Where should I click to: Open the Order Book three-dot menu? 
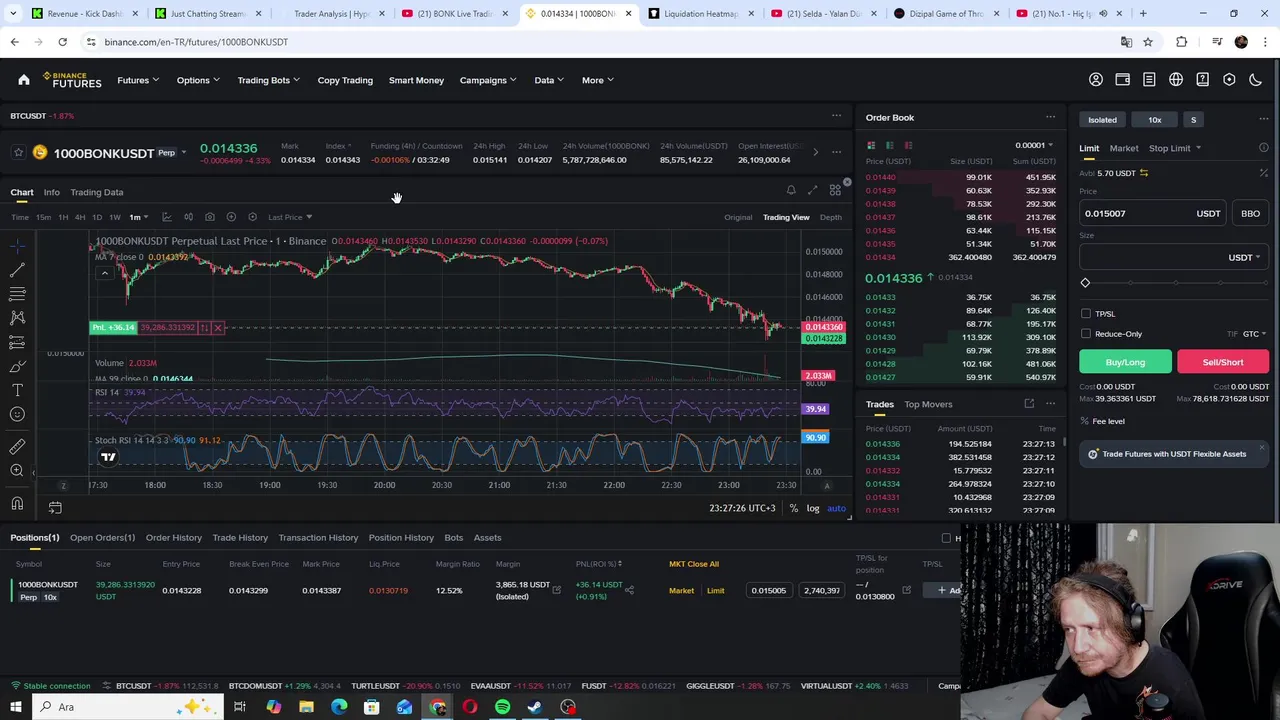[x=1050, y=117]
